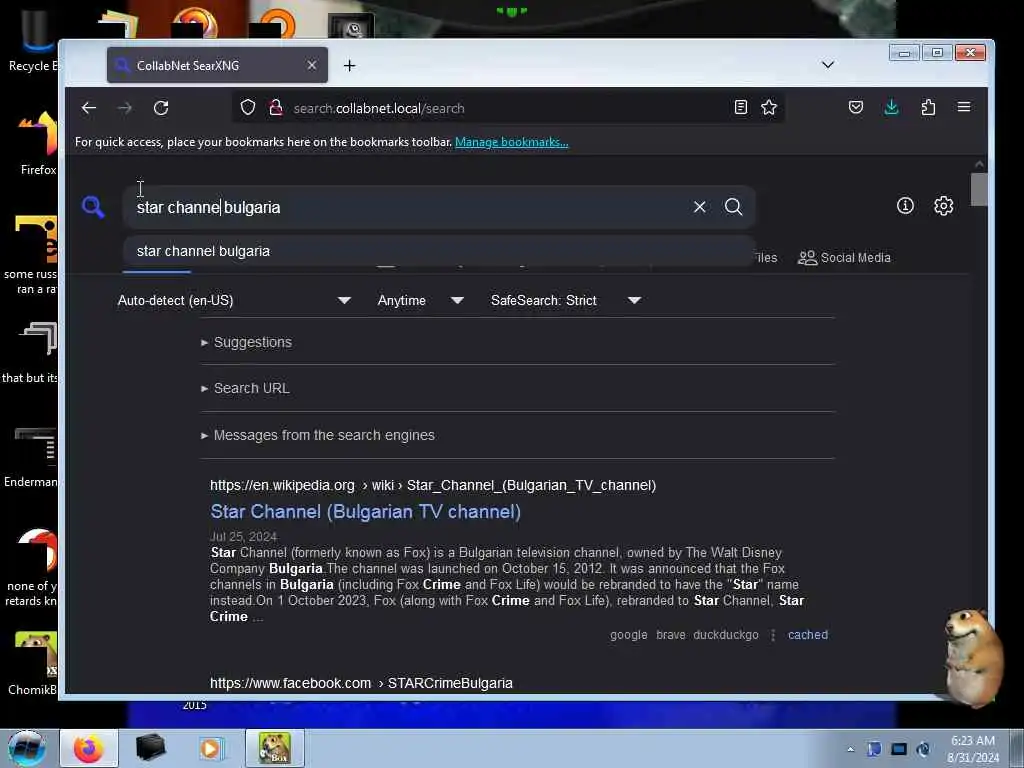The image size is (1024, 768).
Task: Select Firefox desktop shortcut
Action: click(x=38, y=144)
